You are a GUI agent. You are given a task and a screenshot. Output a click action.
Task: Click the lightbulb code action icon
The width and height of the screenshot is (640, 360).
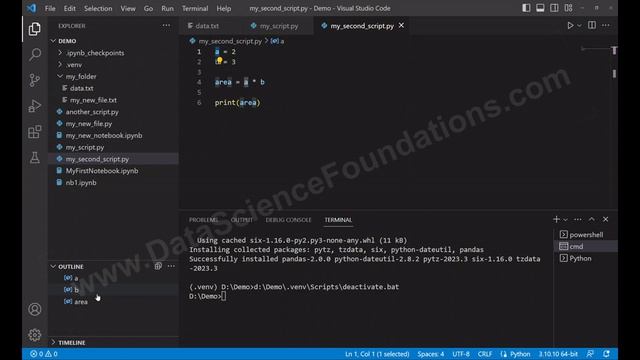click(x=220, y=60)
